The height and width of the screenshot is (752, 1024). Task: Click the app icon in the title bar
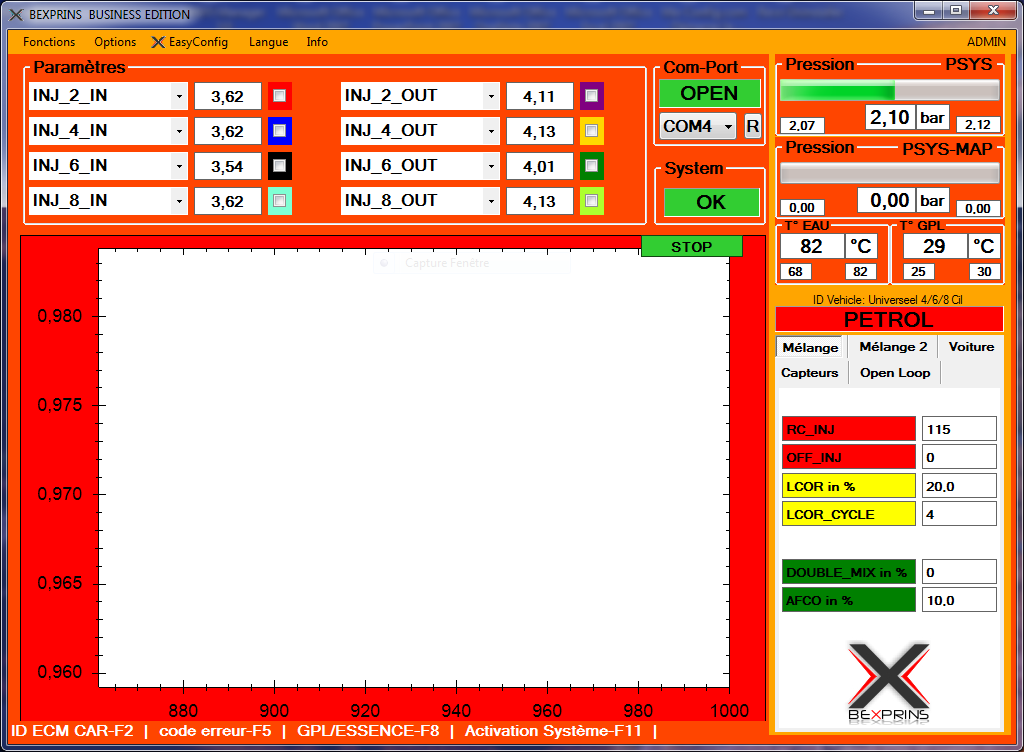click(15, 15)
